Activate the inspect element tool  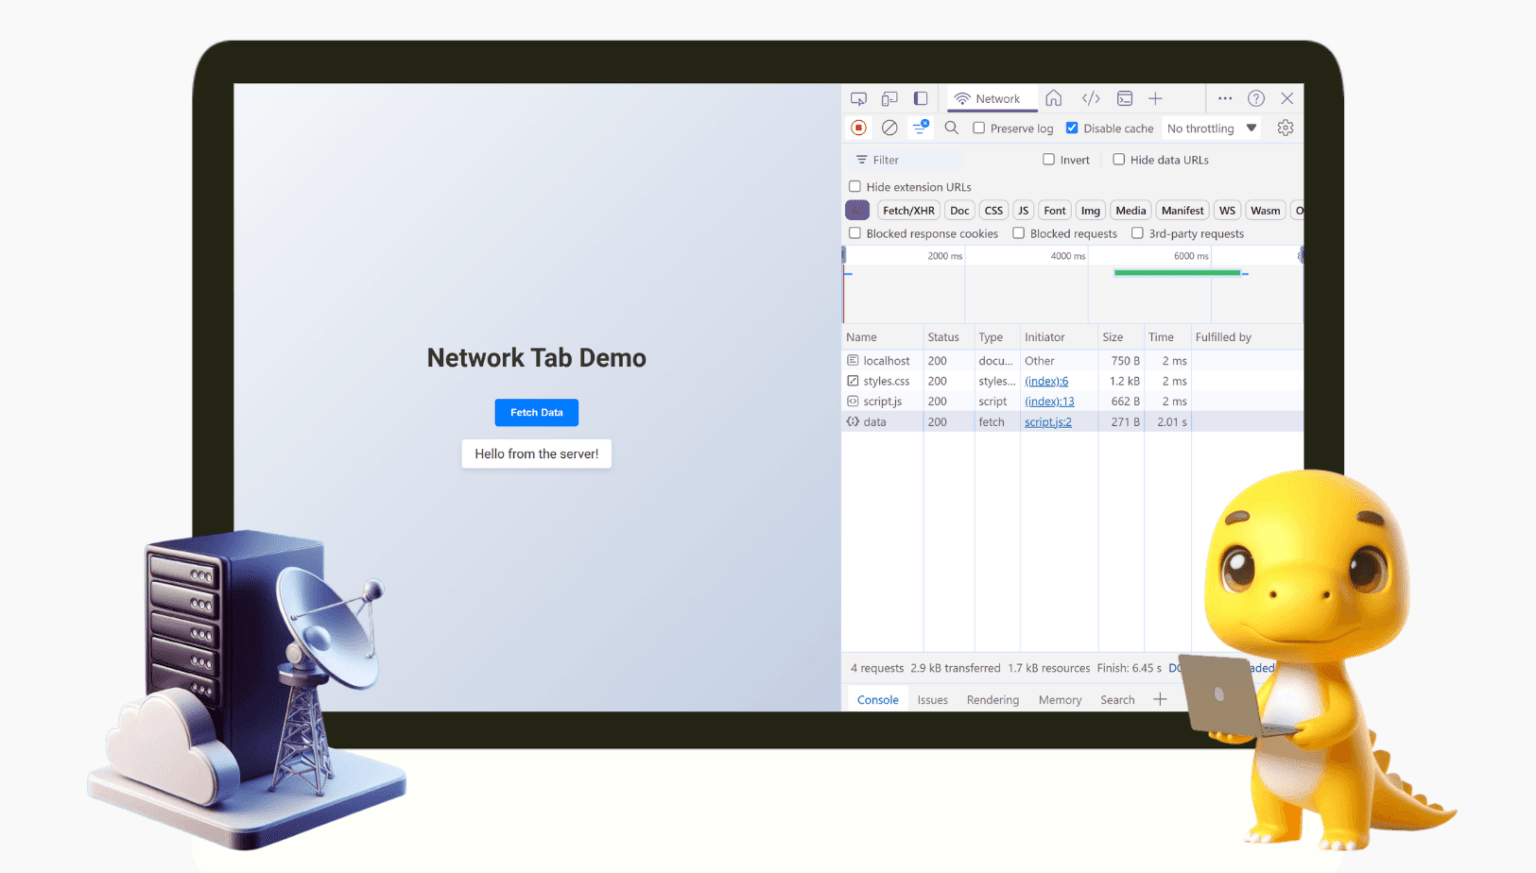(857, 98)
